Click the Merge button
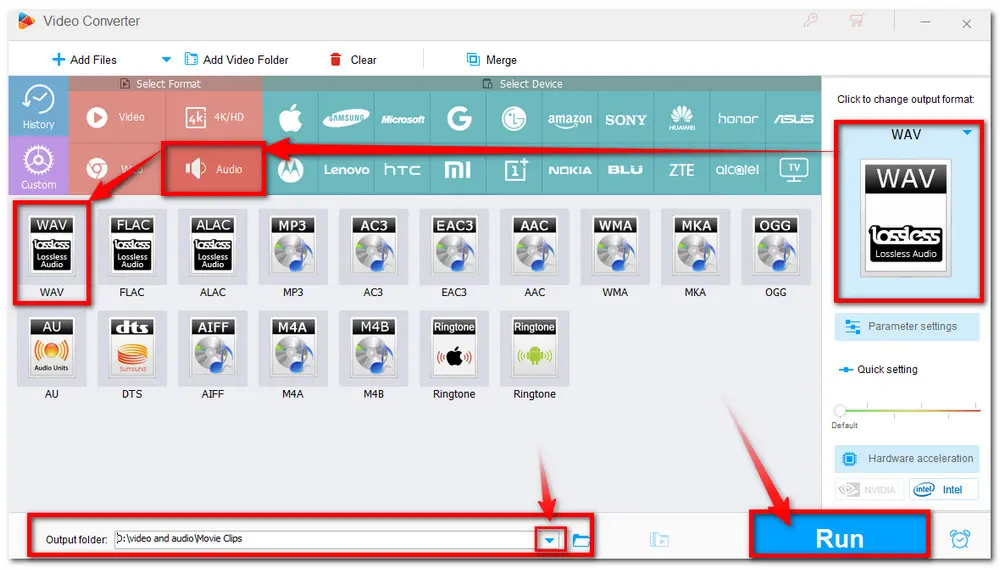This screenshot has width=1000, height=570. [491, 60]
